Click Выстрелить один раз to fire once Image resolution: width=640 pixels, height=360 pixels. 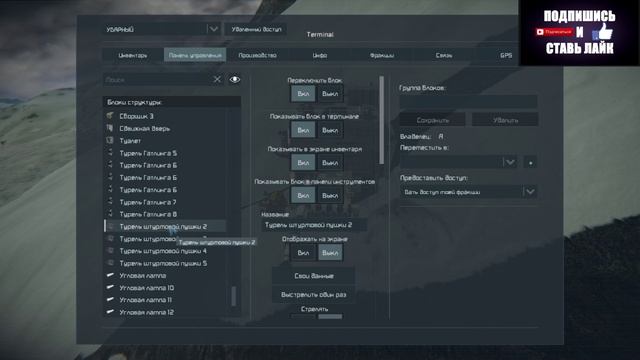tap(313, 295)
